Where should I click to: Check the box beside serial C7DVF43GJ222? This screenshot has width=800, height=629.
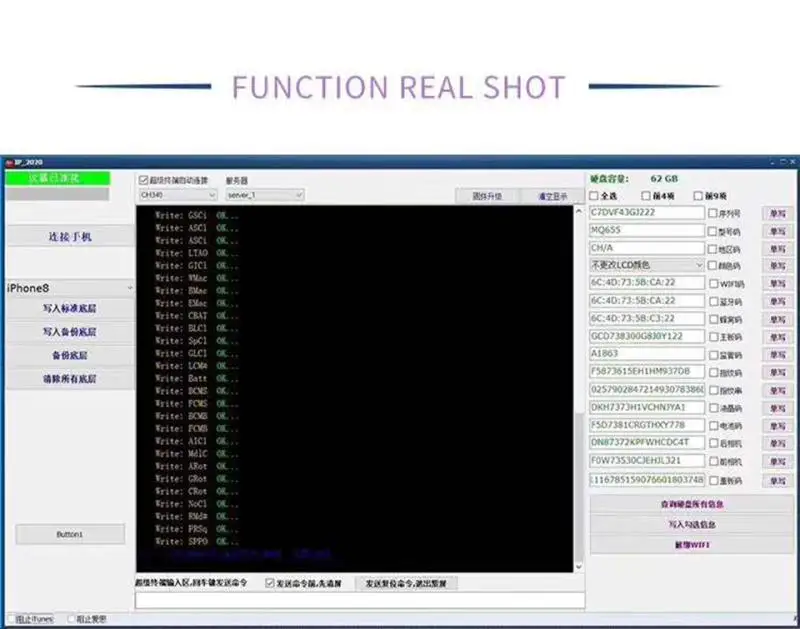coord(713,213)
